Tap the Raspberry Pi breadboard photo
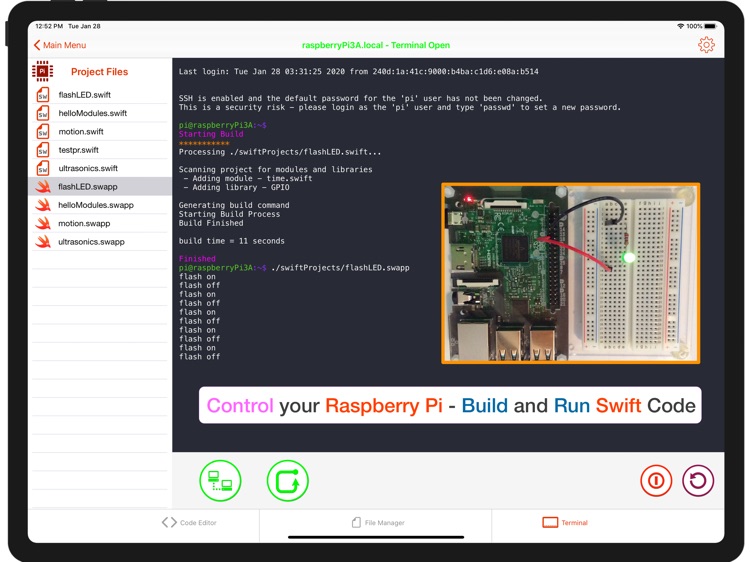The image size is (750, 562). point(570,273)
